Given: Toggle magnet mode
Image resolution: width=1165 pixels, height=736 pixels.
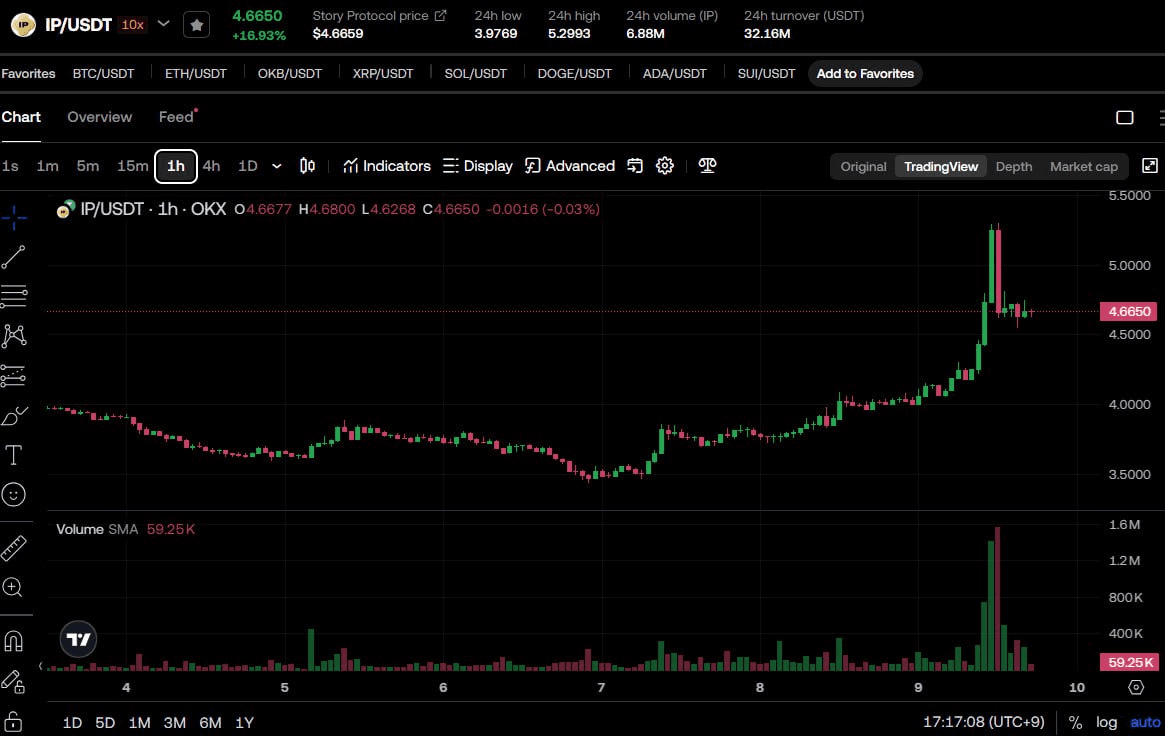Looking at the screenshot, I should click(x=14, y=640).
